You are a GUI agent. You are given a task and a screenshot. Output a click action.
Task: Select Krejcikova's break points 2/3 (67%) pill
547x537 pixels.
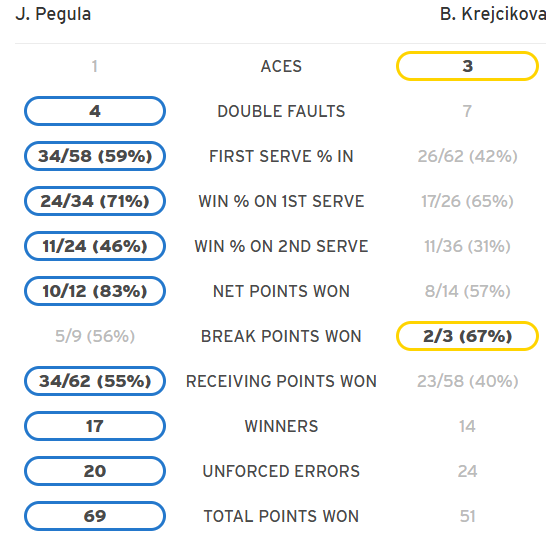467,336
